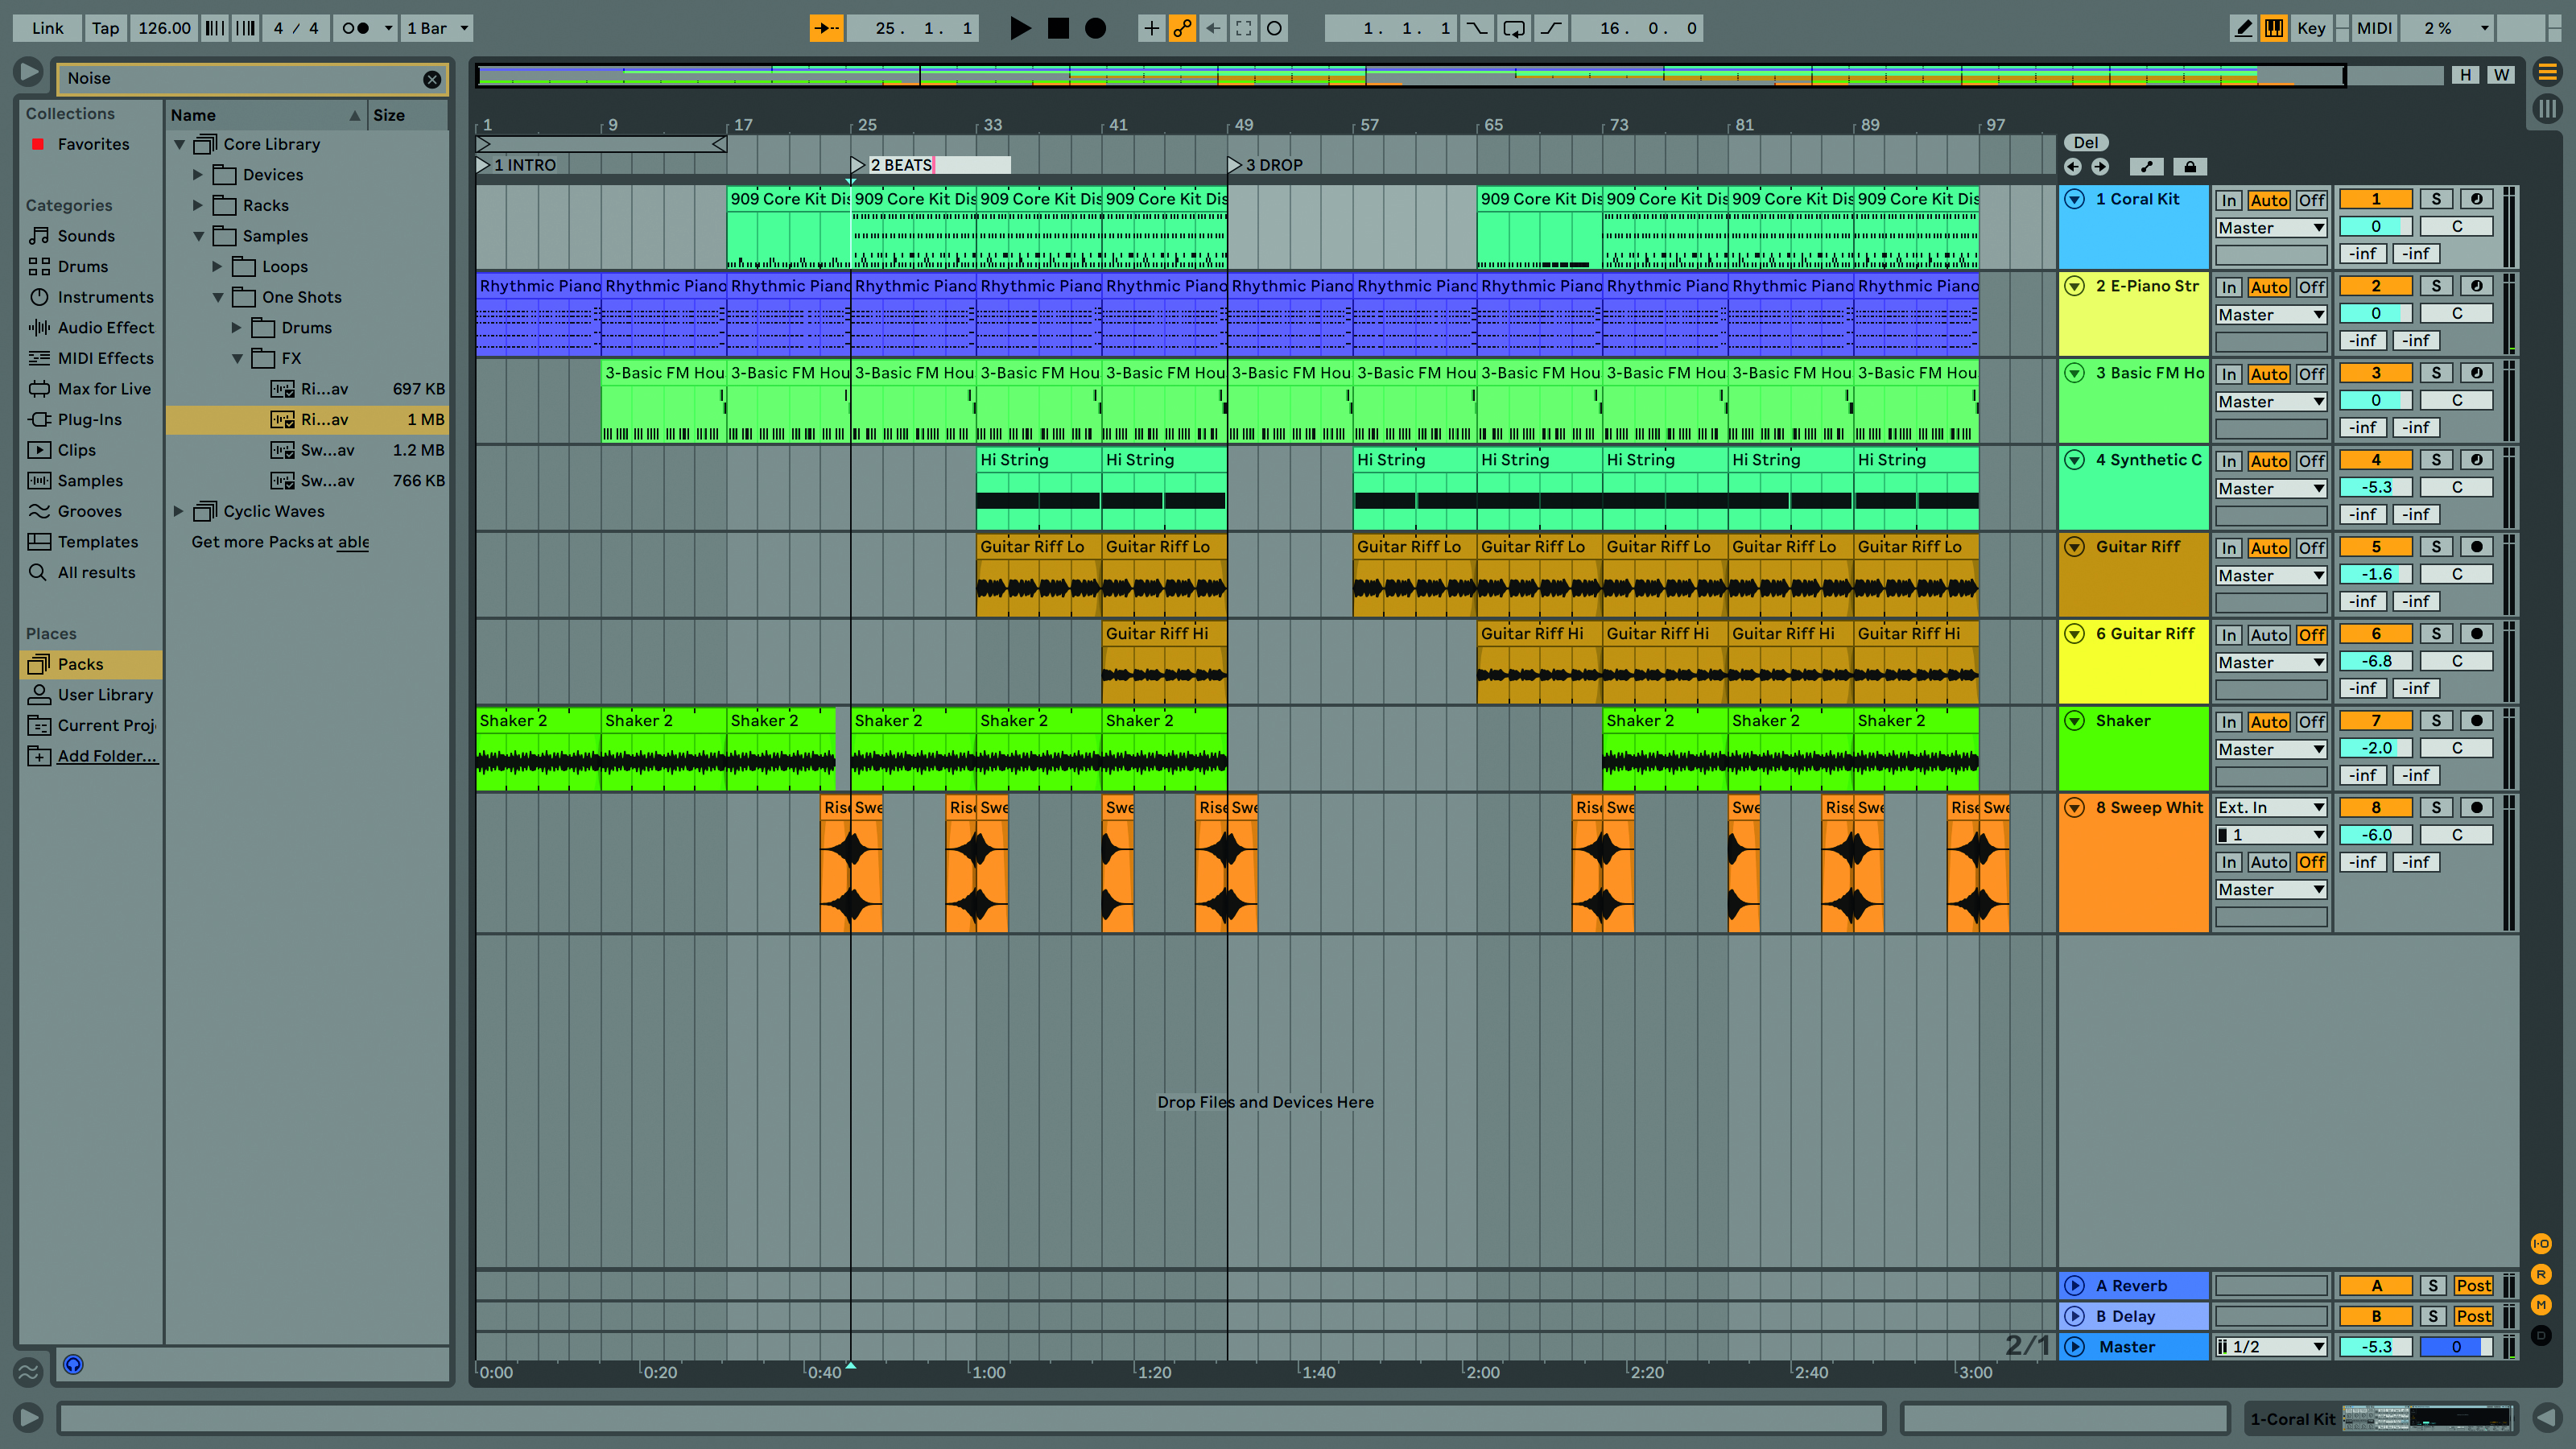Open Max for Live category
Viewport: 2576px width, 1449px height.
(x=90, y=389)
